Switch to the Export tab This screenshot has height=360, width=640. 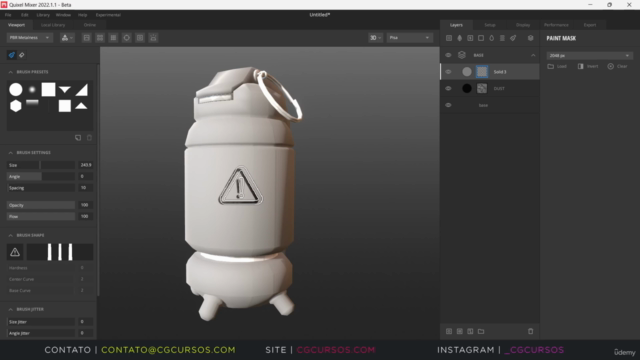590,25
